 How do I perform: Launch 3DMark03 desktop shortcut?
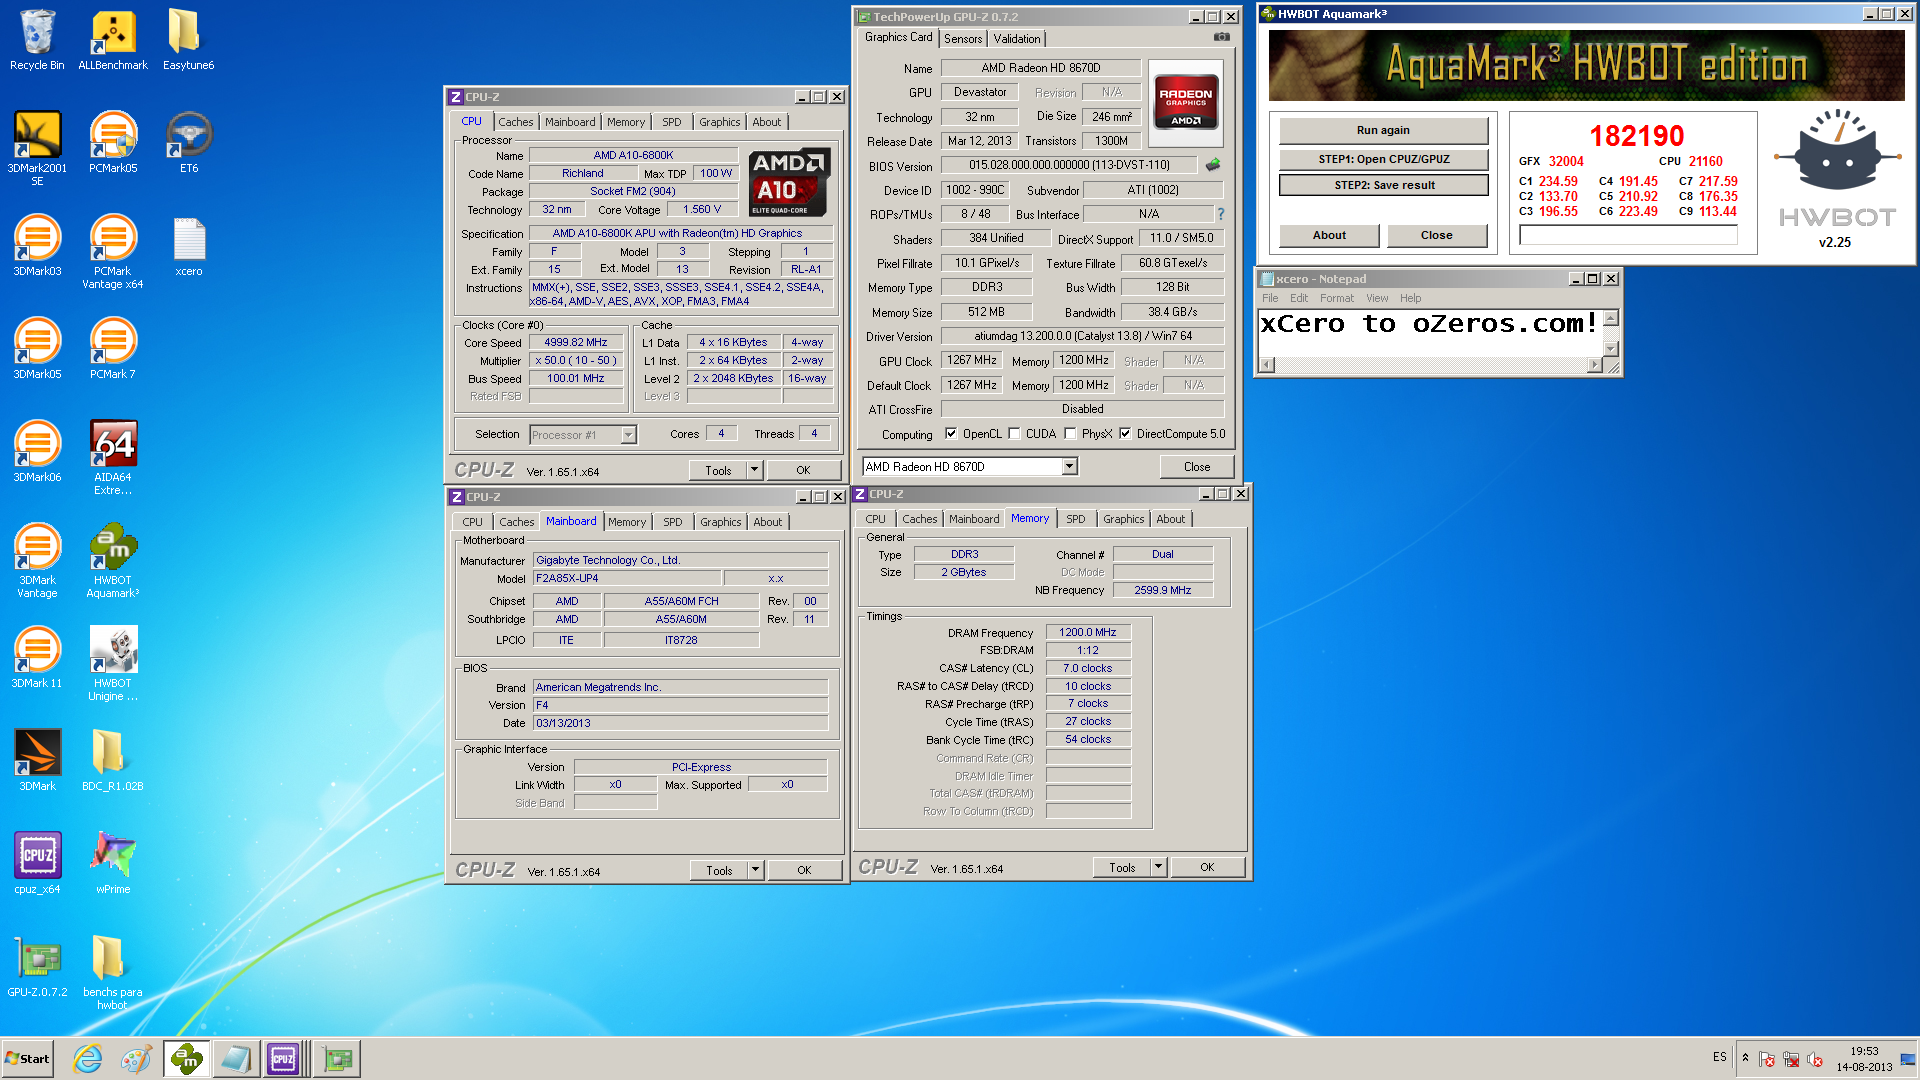click(37, 245)
